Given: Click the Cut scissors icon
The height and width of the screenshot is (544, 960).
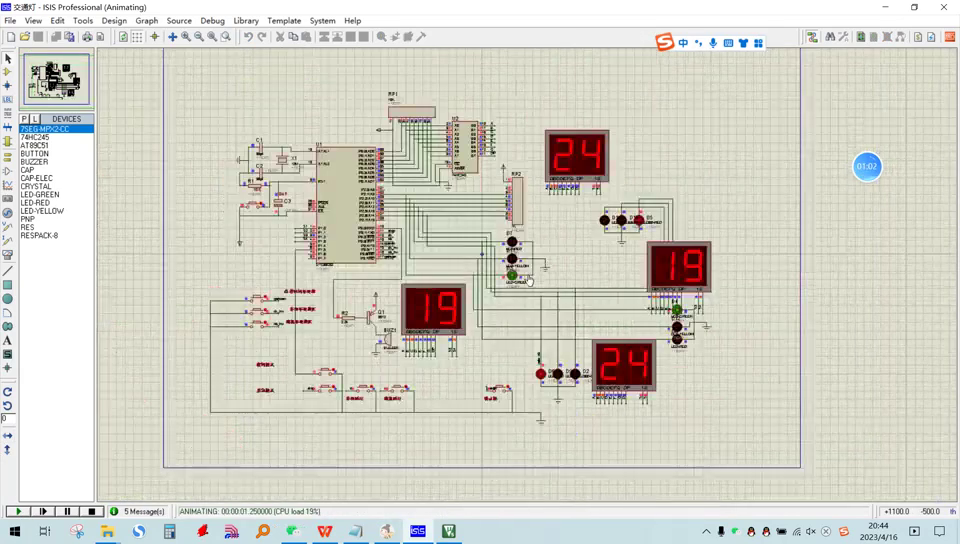Looking at the screenshot, I should [x=280, y=37].
